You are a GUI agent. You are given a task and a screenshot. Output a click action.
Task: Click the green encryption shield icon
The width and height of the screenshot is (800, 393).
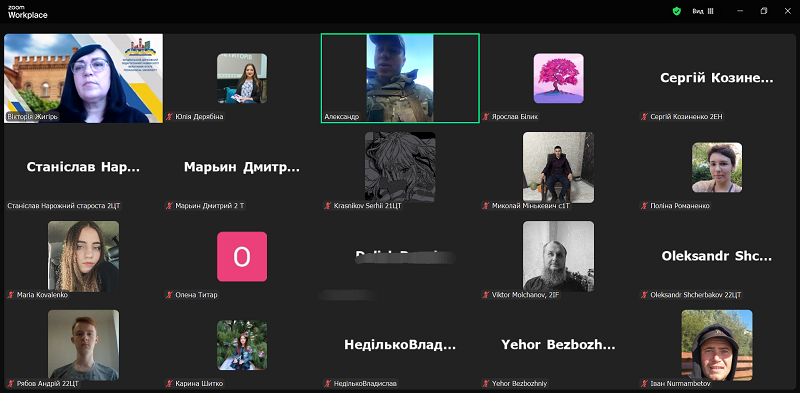click(x=677, y=11)
